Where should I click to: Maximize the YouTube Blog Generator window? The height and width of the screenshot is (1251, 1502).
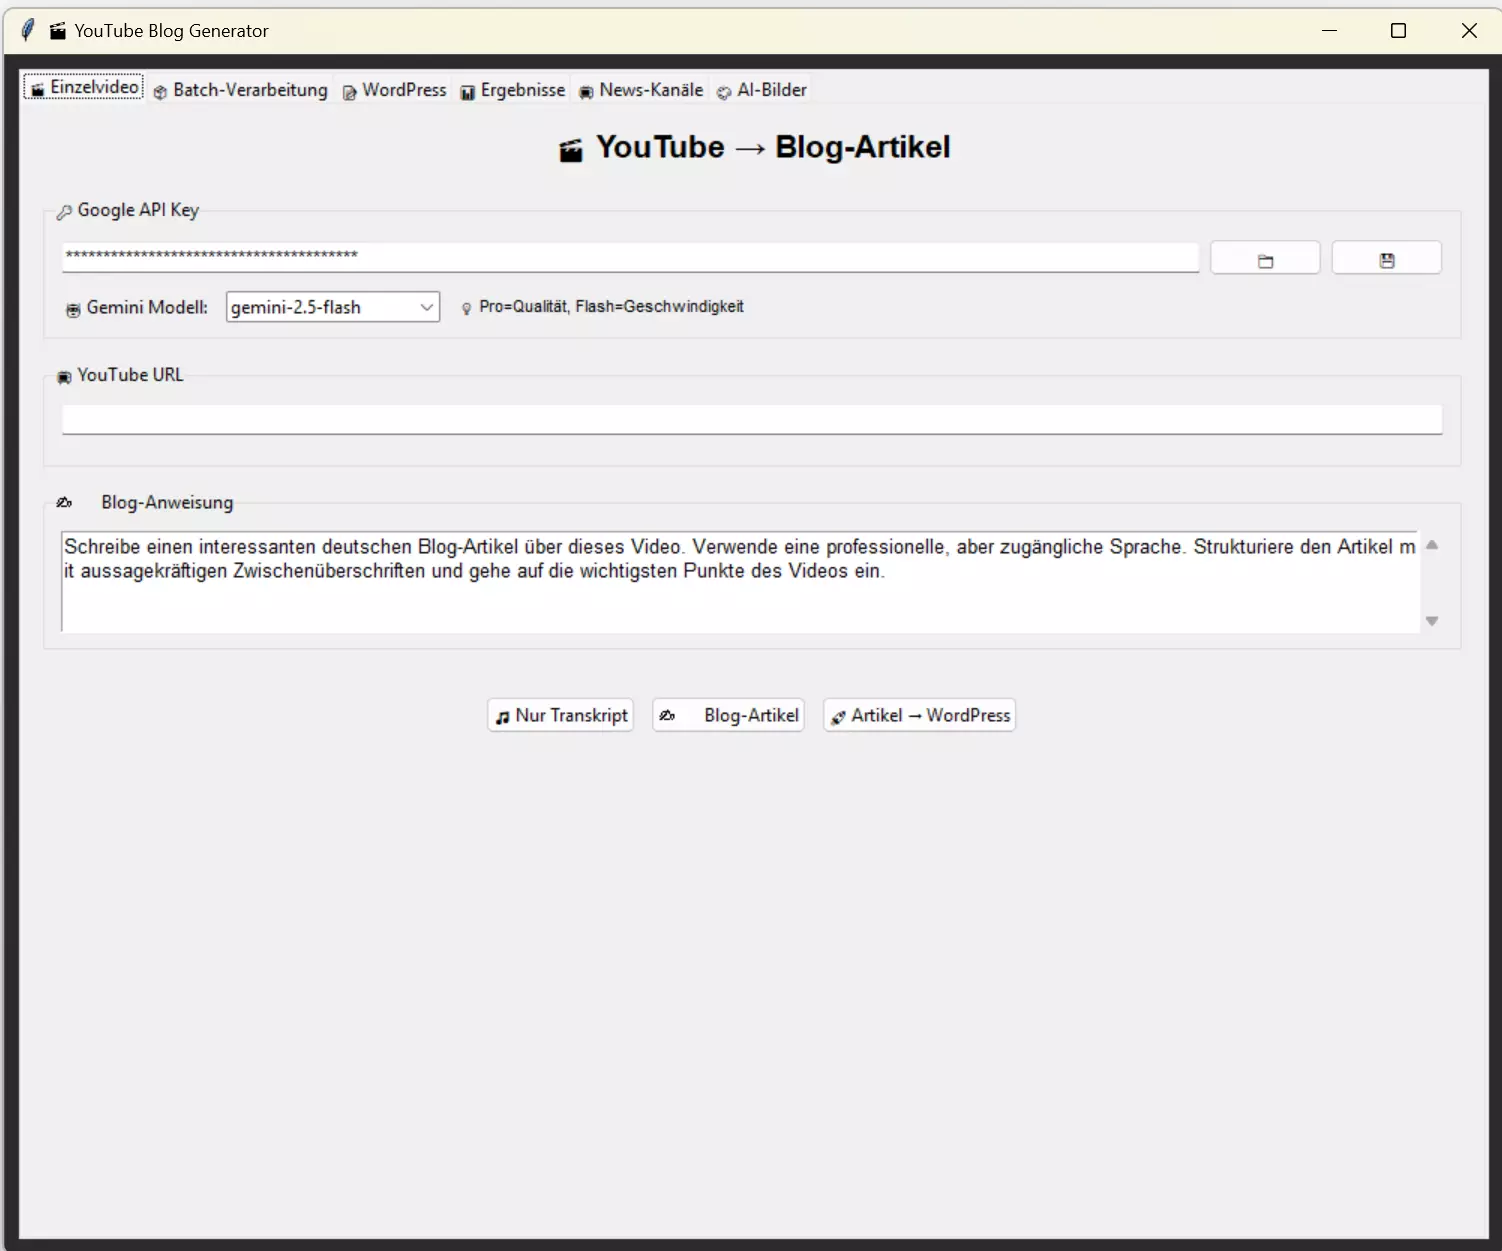pos(1399,30)
